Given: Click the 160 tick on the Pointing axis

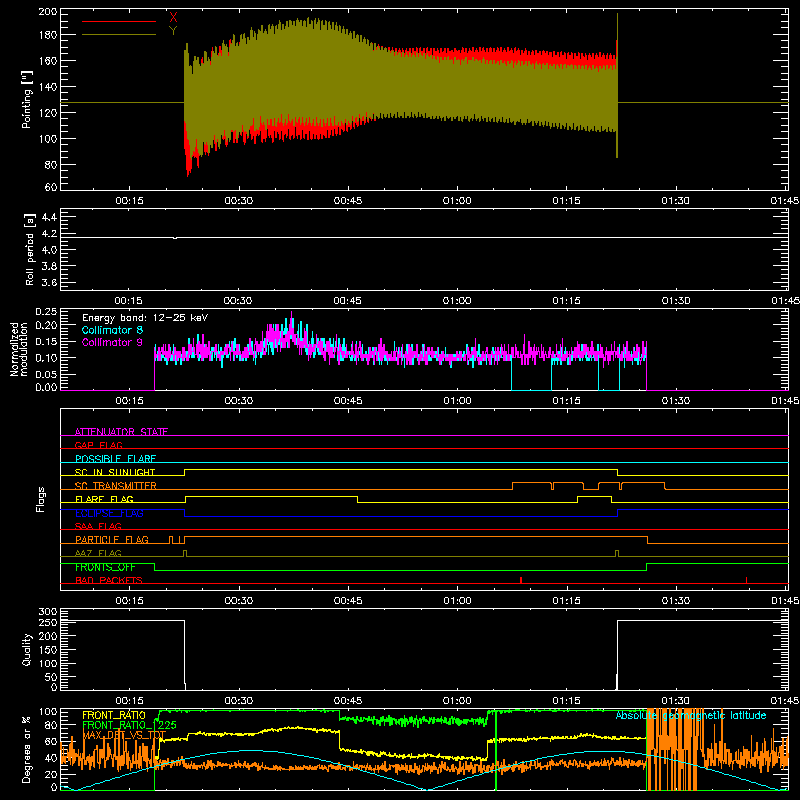Looking at the screenshot, I should pyautogui.click(x=47, y=61).
